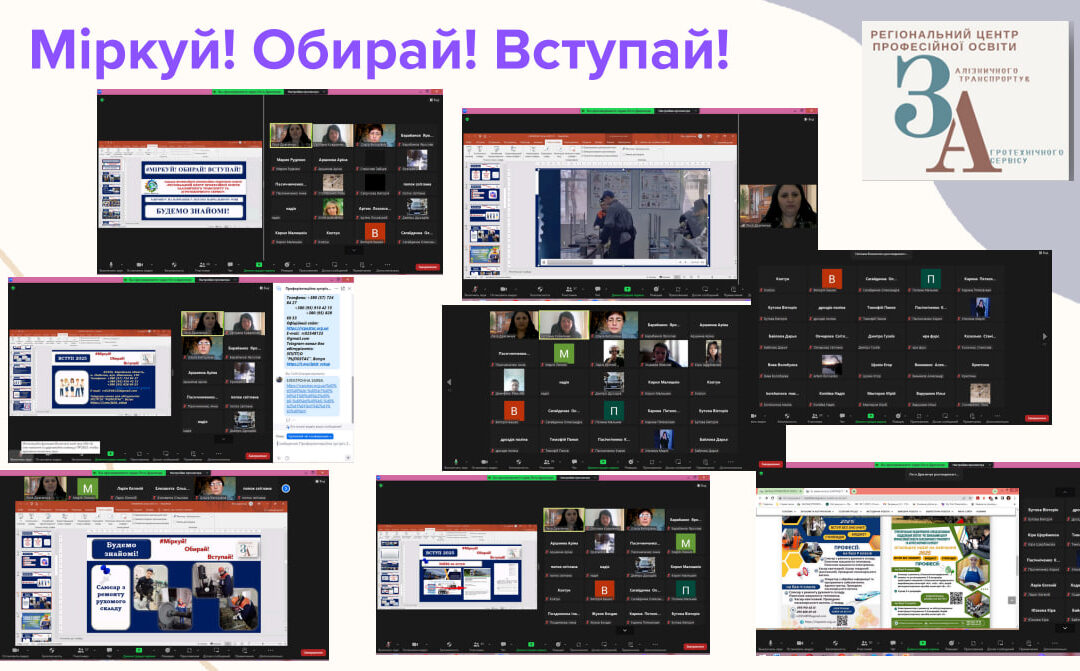Open More options in 'Будемо знайомі!' title-slide Zoom window

pos(388,265)
